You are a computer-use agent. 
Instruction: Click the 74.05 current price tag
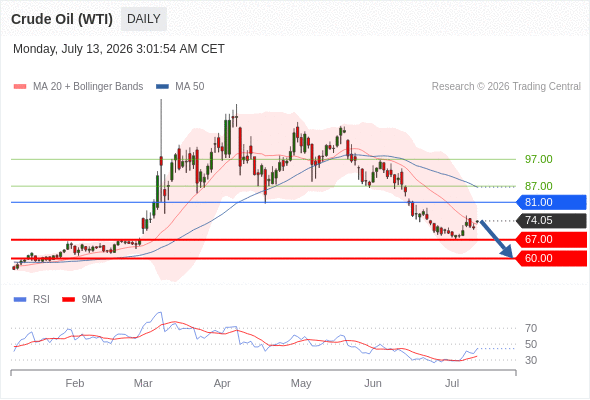click(x=551, y=221)
